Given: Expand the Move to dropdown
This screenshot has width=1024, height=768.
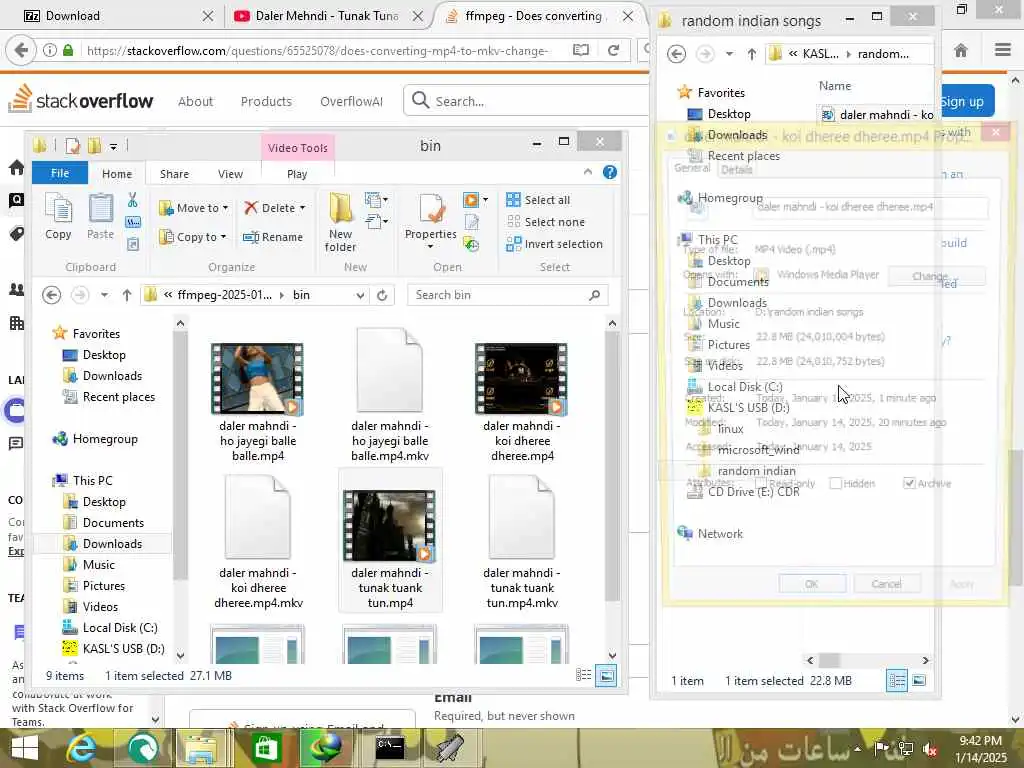Looking at the screenshot, I should (225, 208).
